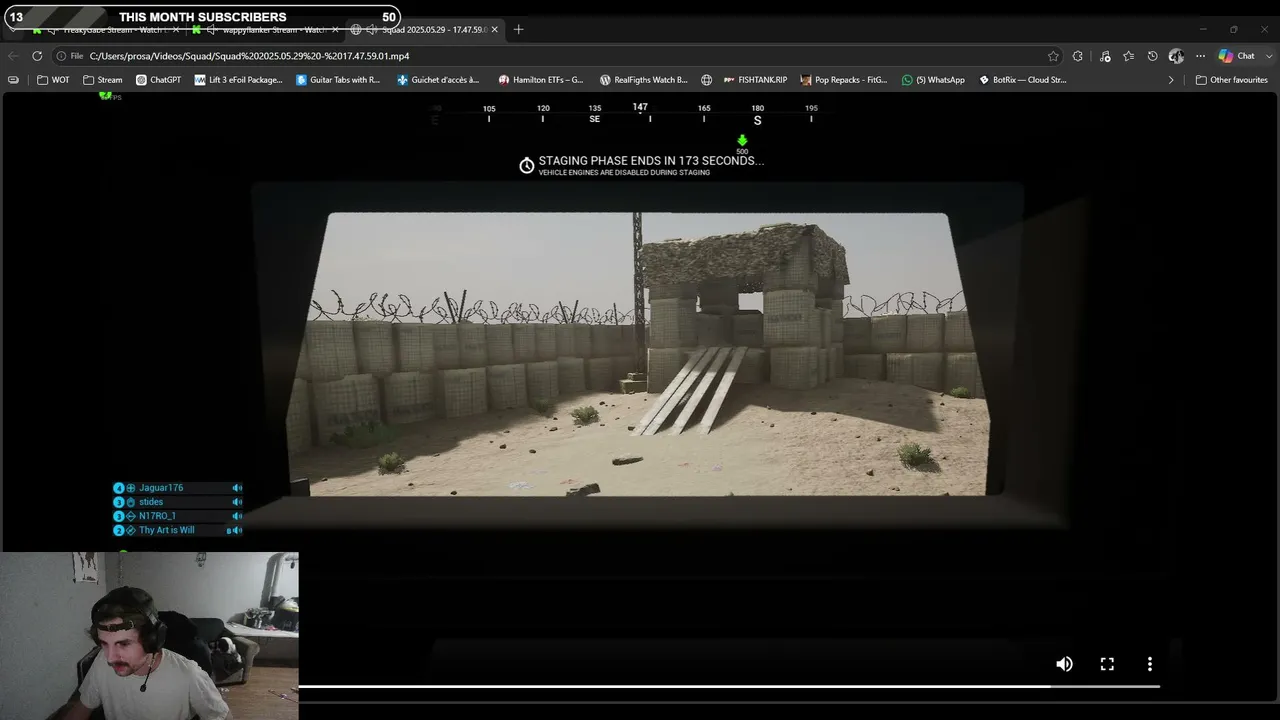Click the player name N17RO_1

(157, 516)
